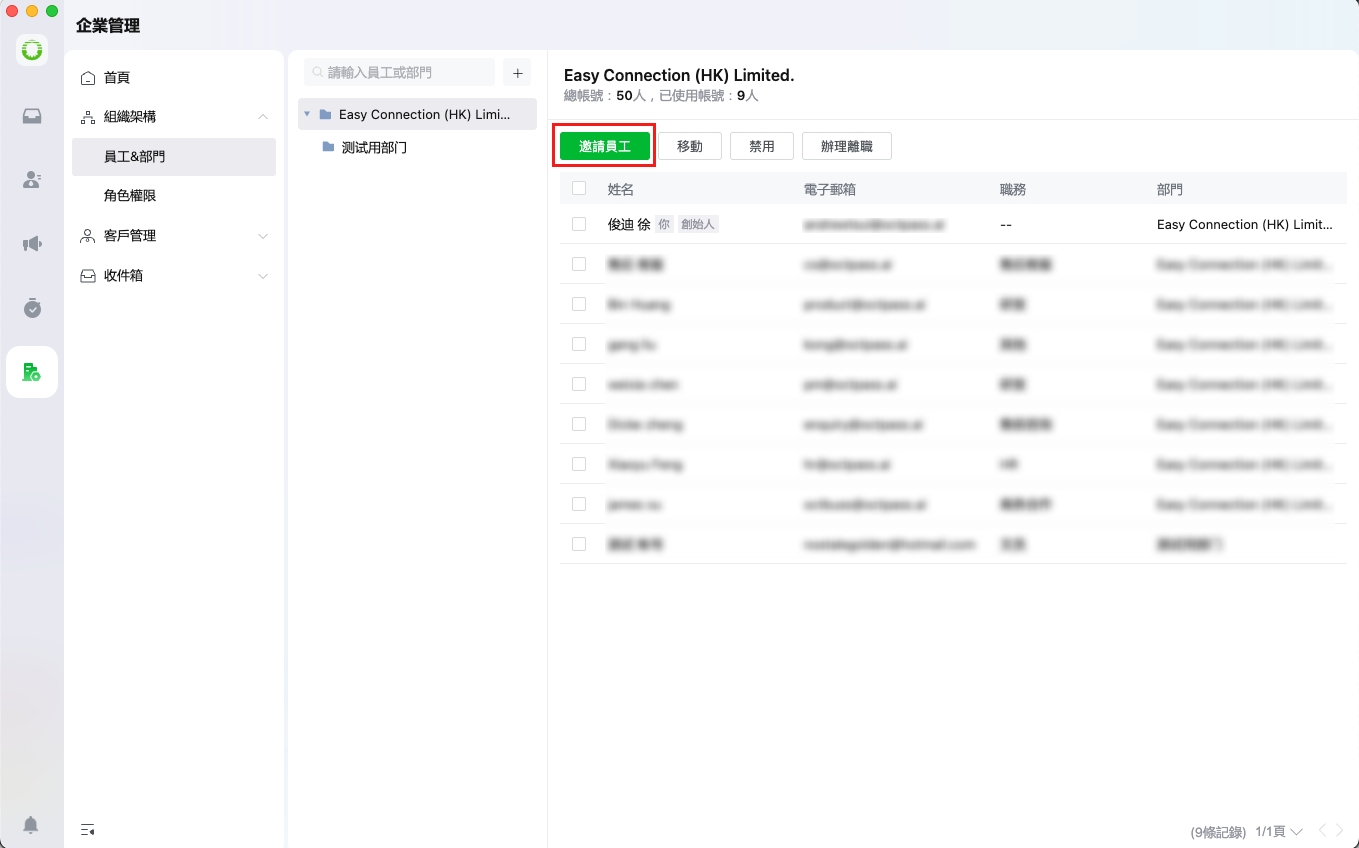Expand the 客戶管理 menu section
Screen dimensions: 1359x848
[x=263, y=236]
